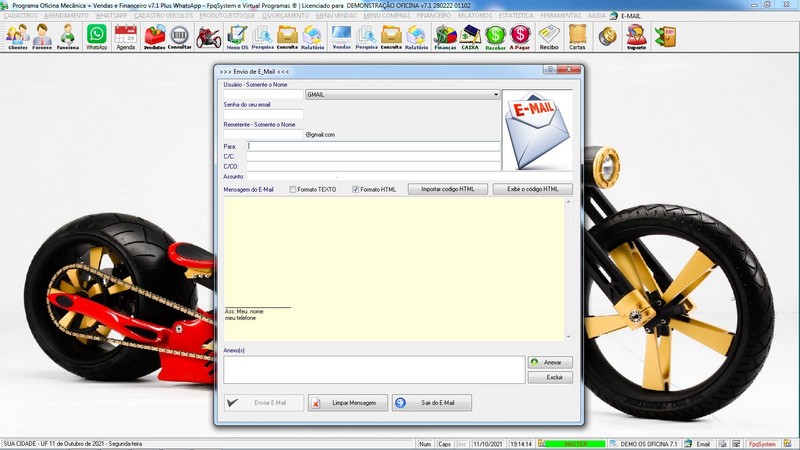The height and width of the screenshot is (450, 800).
Task: Open the CAIXA cash register icon
Action: click(470, 37)
